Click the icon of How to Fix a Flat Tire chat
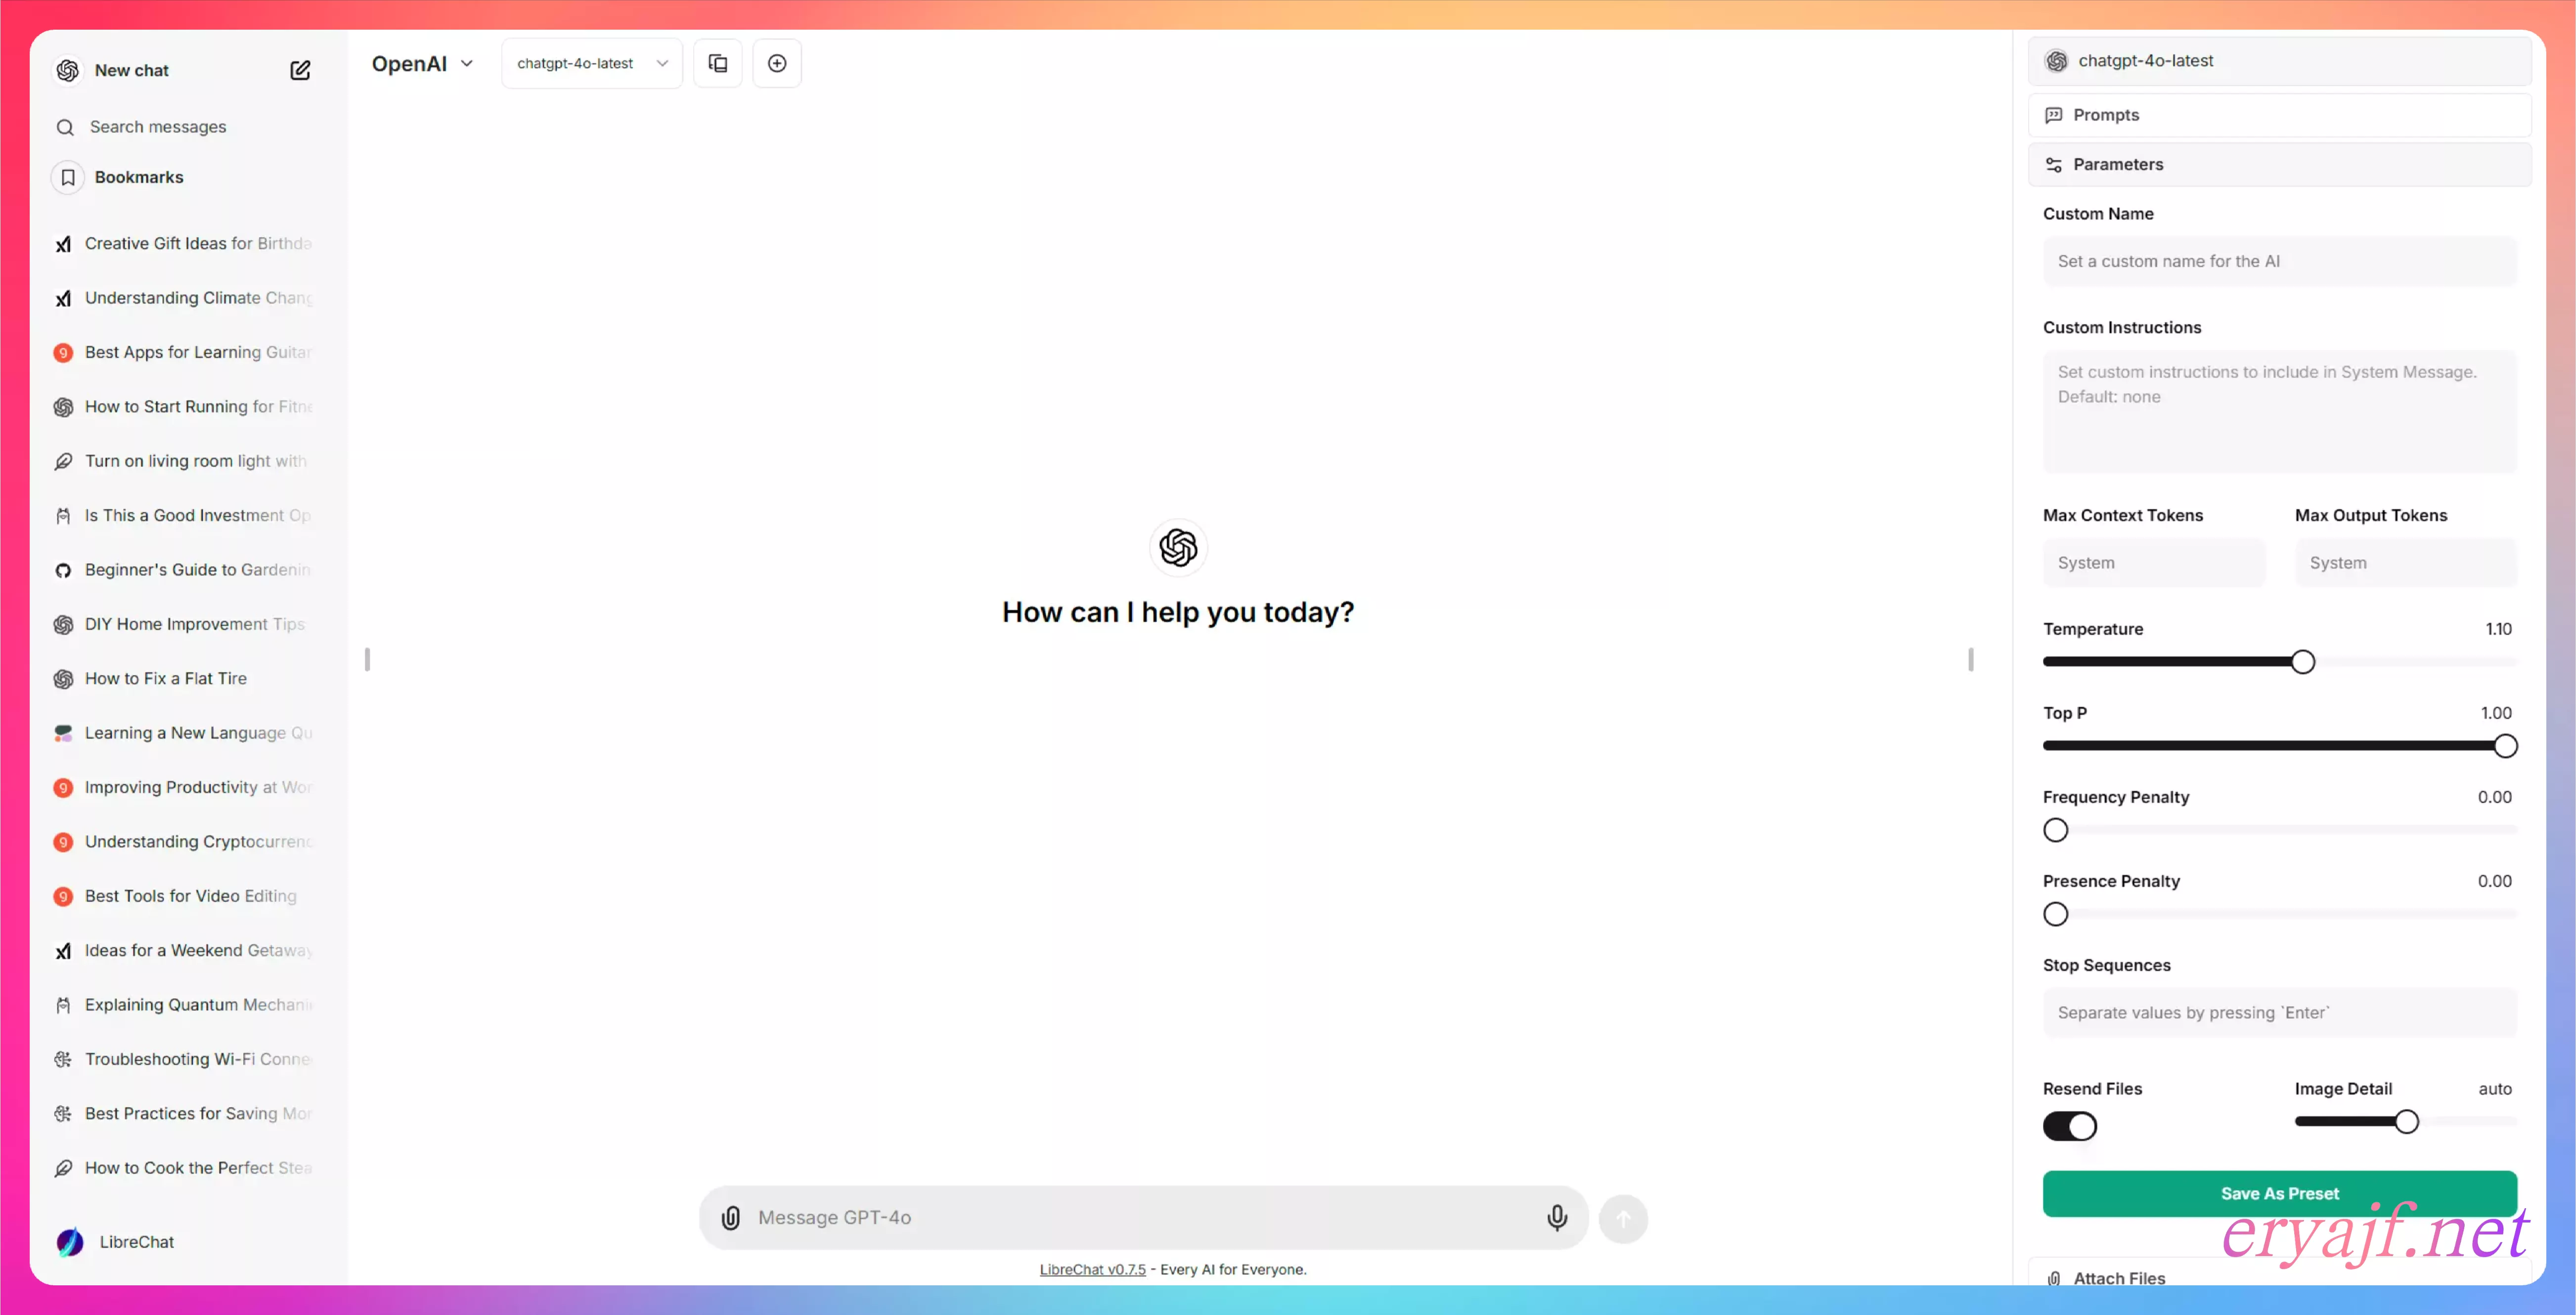Screen dimensions: 2576x1315 pyautogui.click(x=63, y=678)
